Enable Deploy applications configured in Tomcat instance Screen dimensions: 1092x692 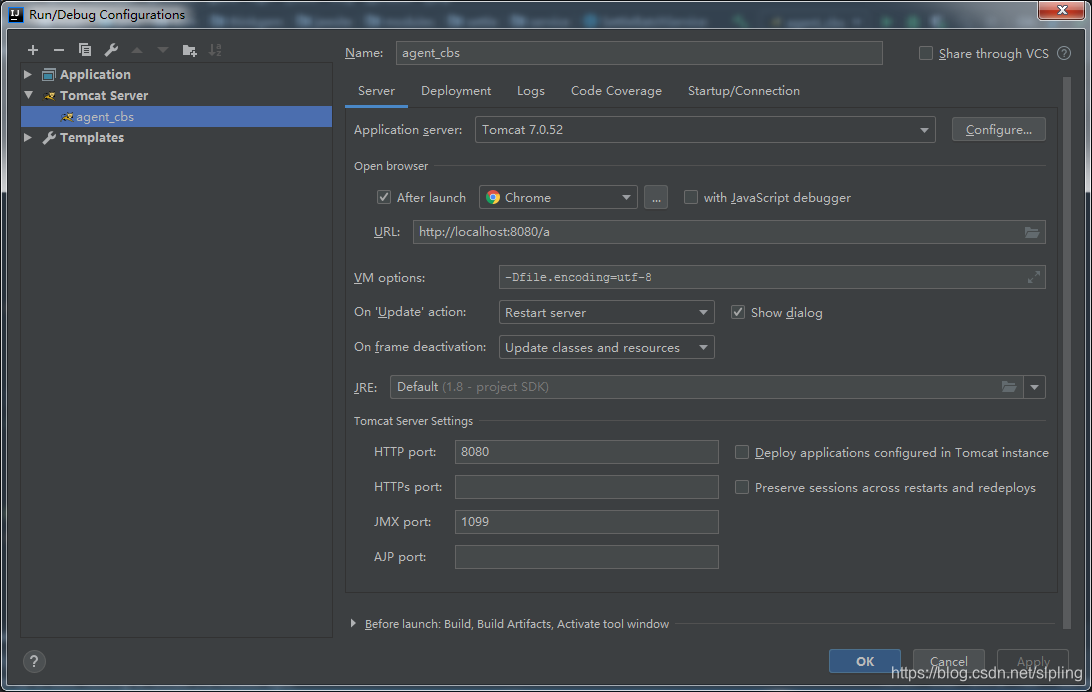[x=742, y=453]
